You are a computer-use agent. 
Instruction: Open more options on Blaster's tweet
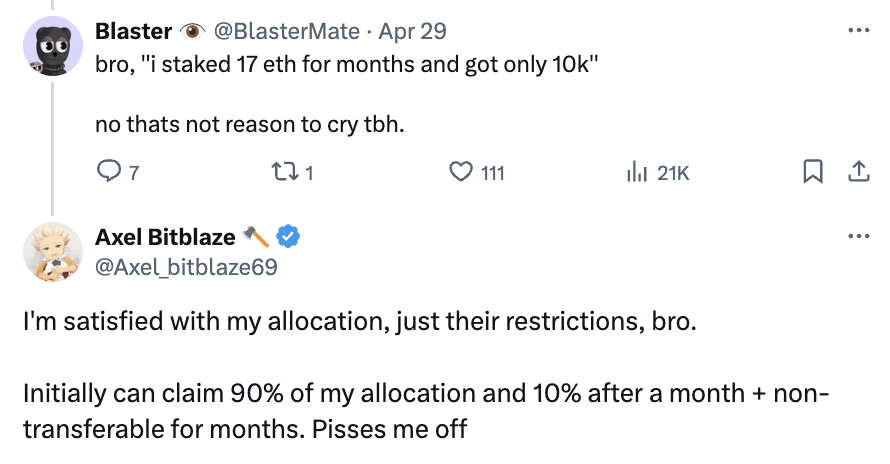pos(857,30)
